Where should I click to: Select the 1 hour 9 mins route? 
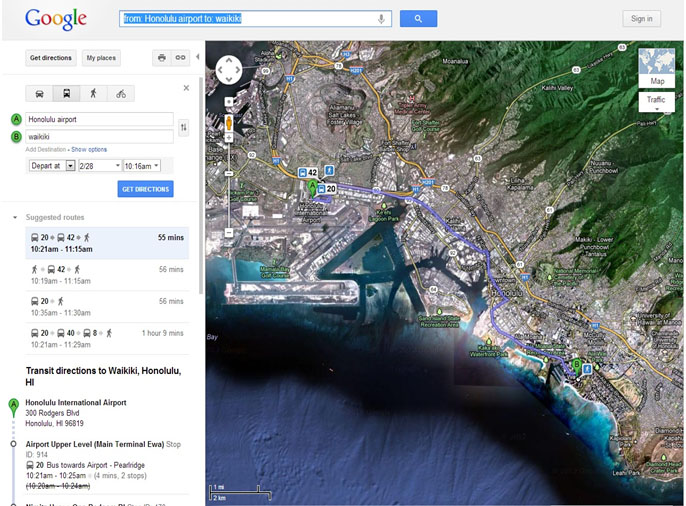click(x=107, y=339)
